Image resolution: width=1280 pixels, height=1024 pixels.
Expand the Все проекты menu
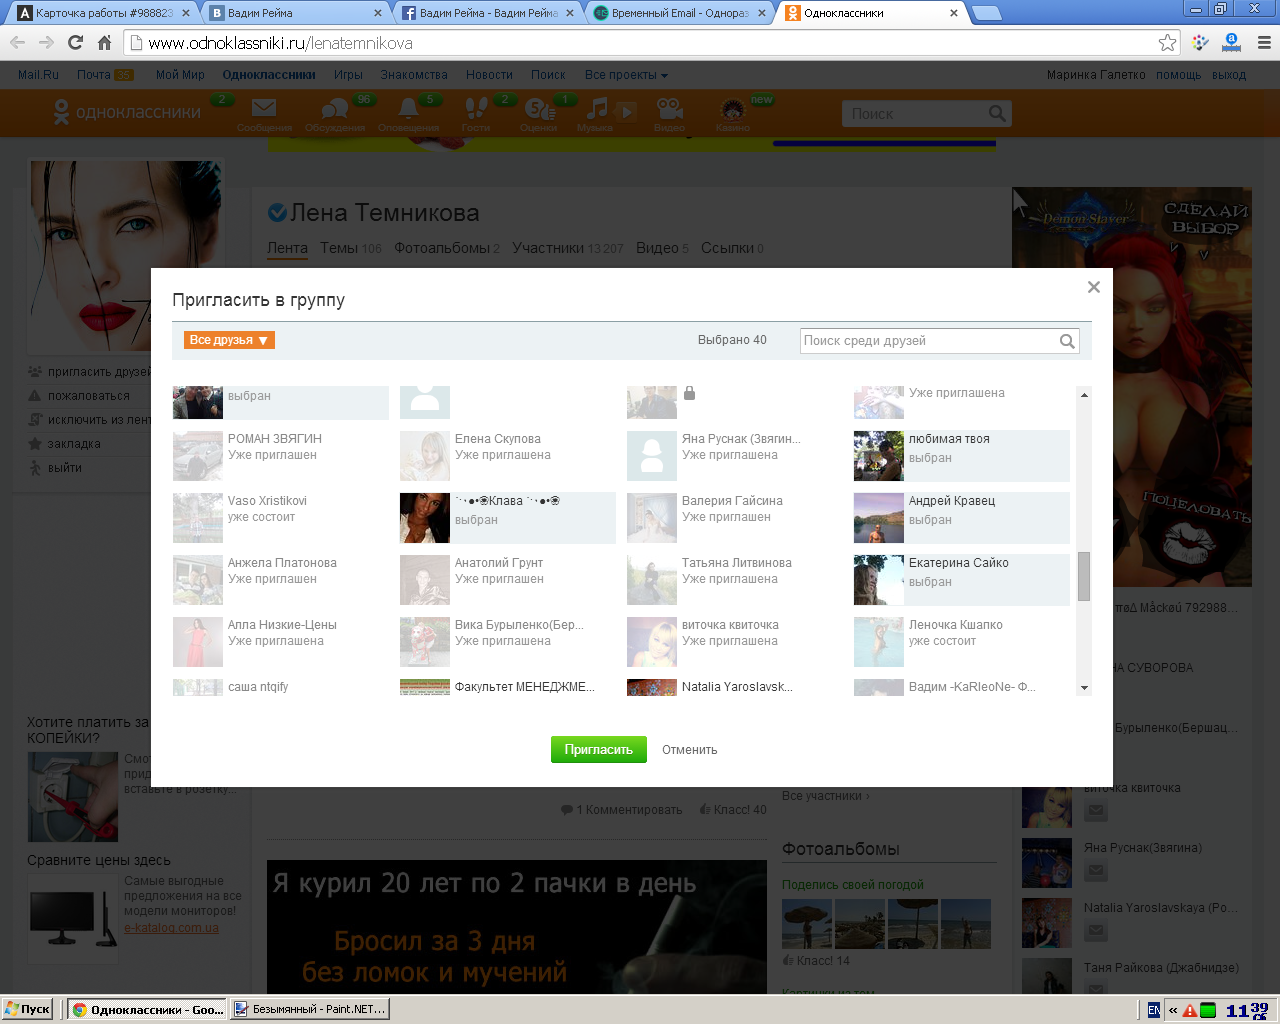pyautogui.click(x=626, y=75)
